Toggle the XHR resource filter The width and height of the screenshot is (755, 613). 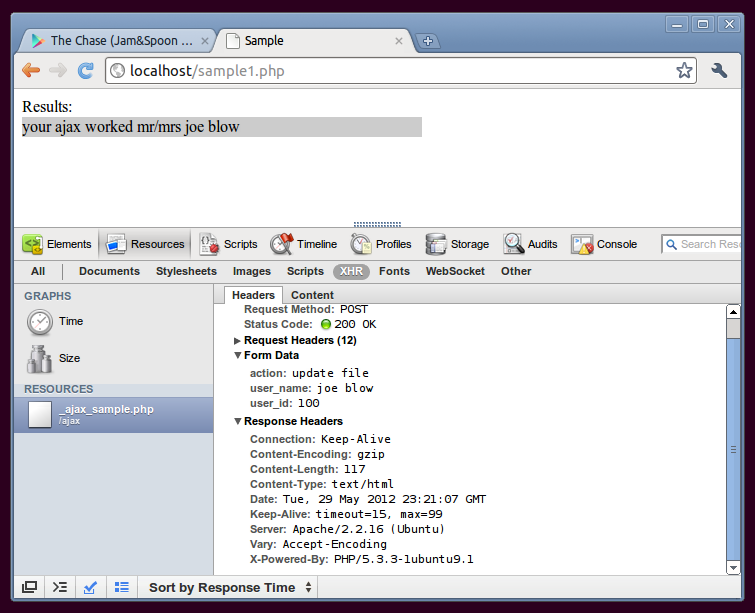(x=351, y=271)
